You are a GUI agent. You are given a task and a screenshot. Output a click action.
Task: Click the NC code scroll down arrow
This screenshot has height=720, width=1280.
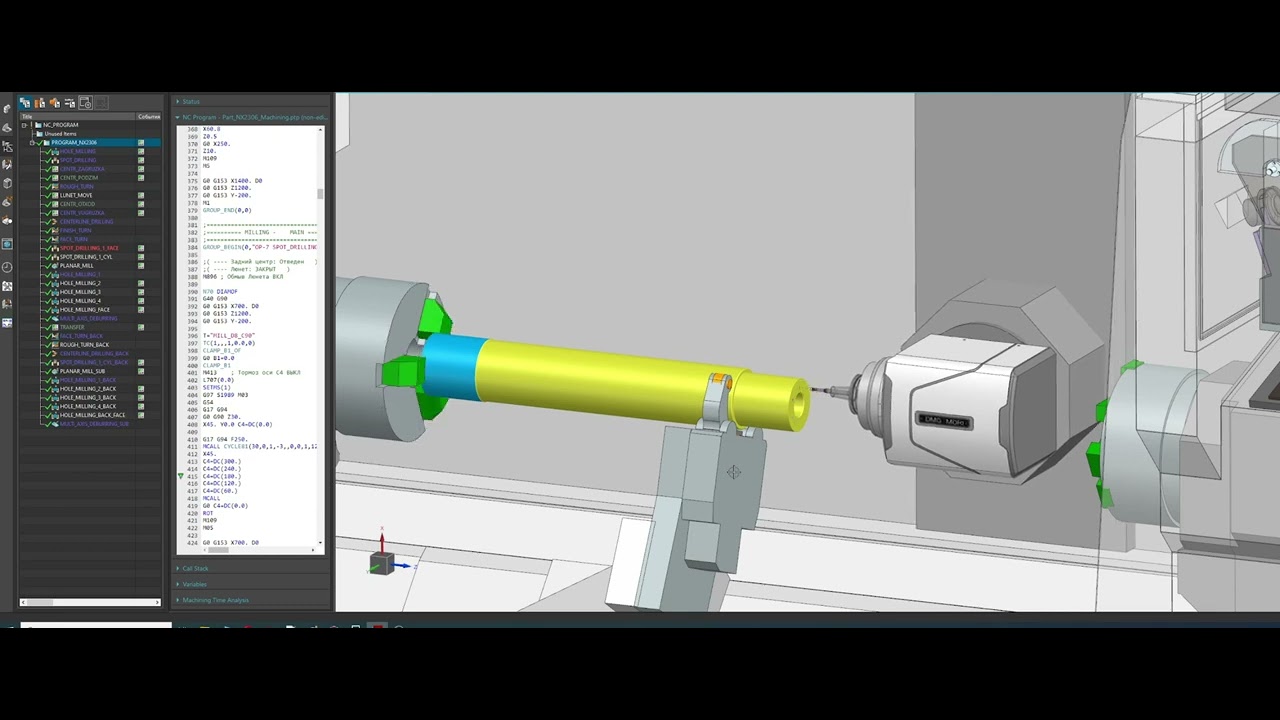point(320,541)
